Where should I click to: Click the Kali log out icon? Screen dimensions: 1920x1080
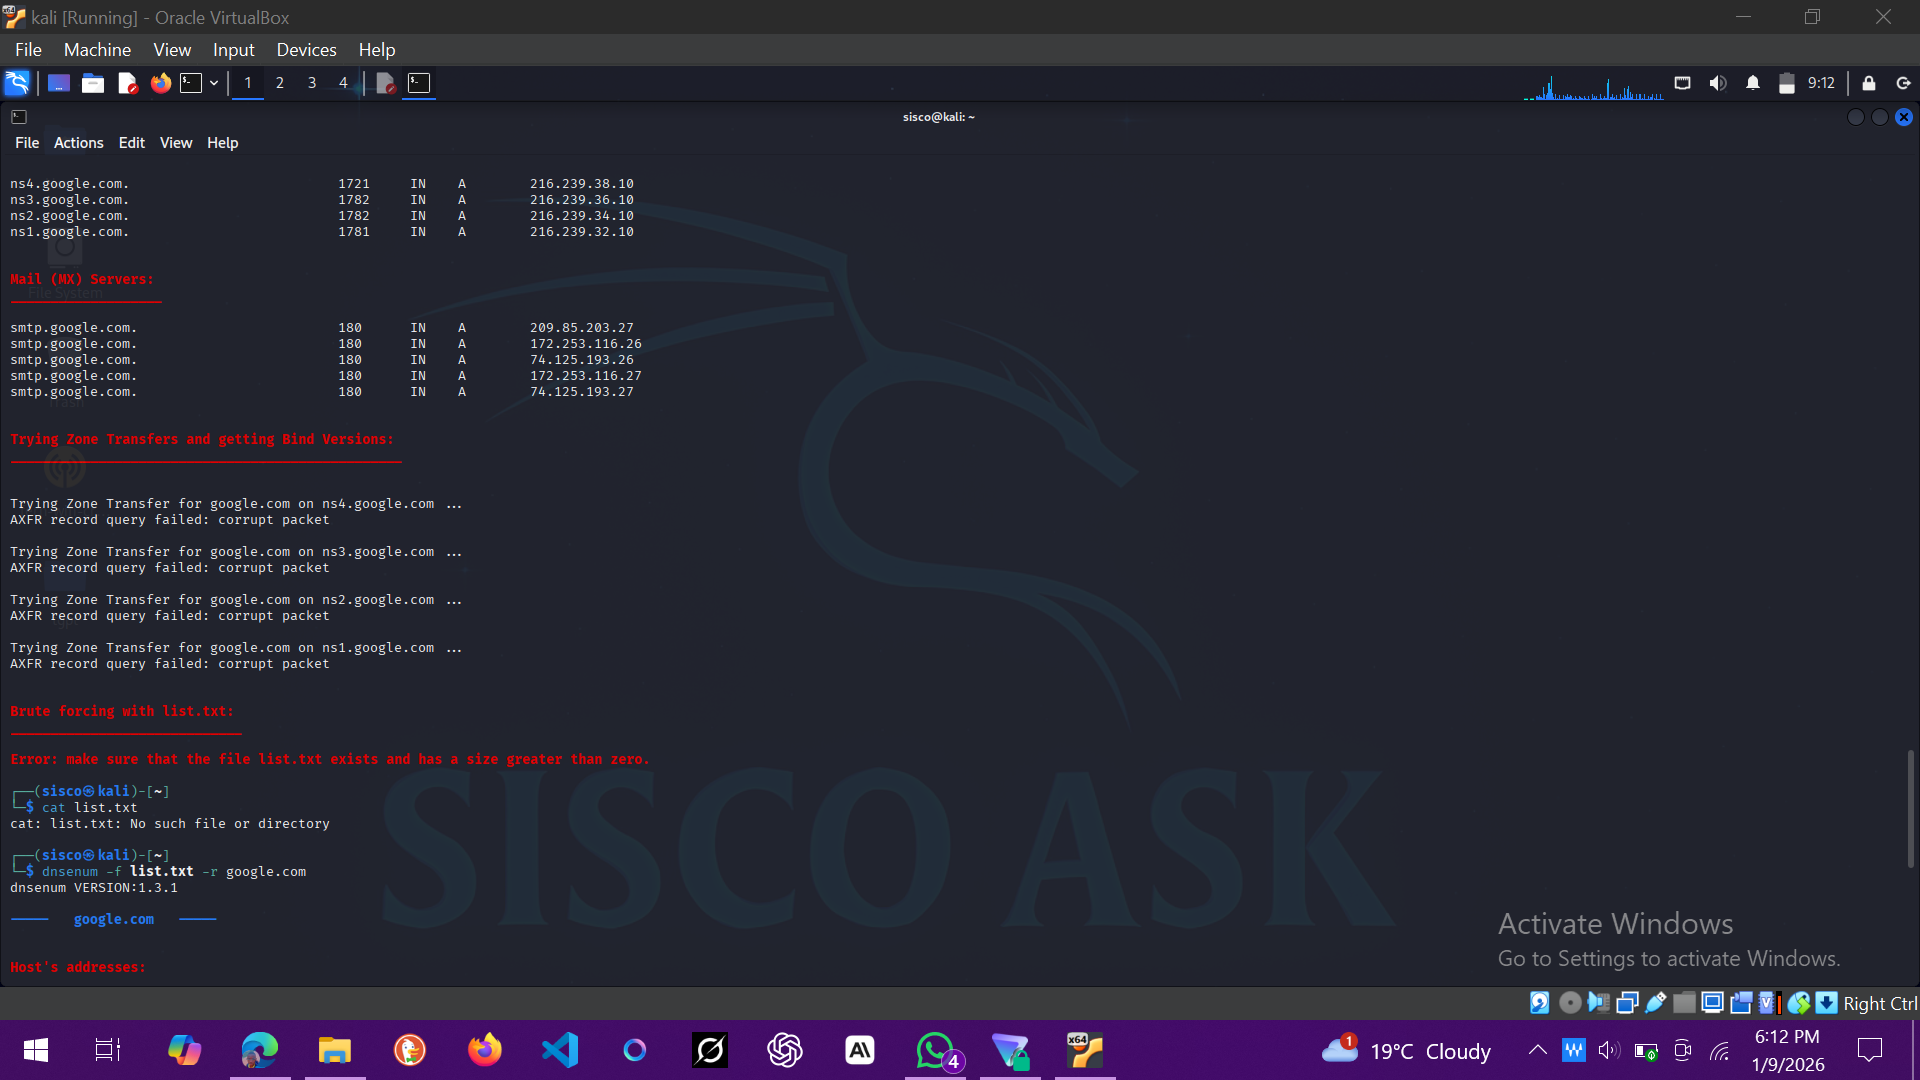click(1904, 83)
